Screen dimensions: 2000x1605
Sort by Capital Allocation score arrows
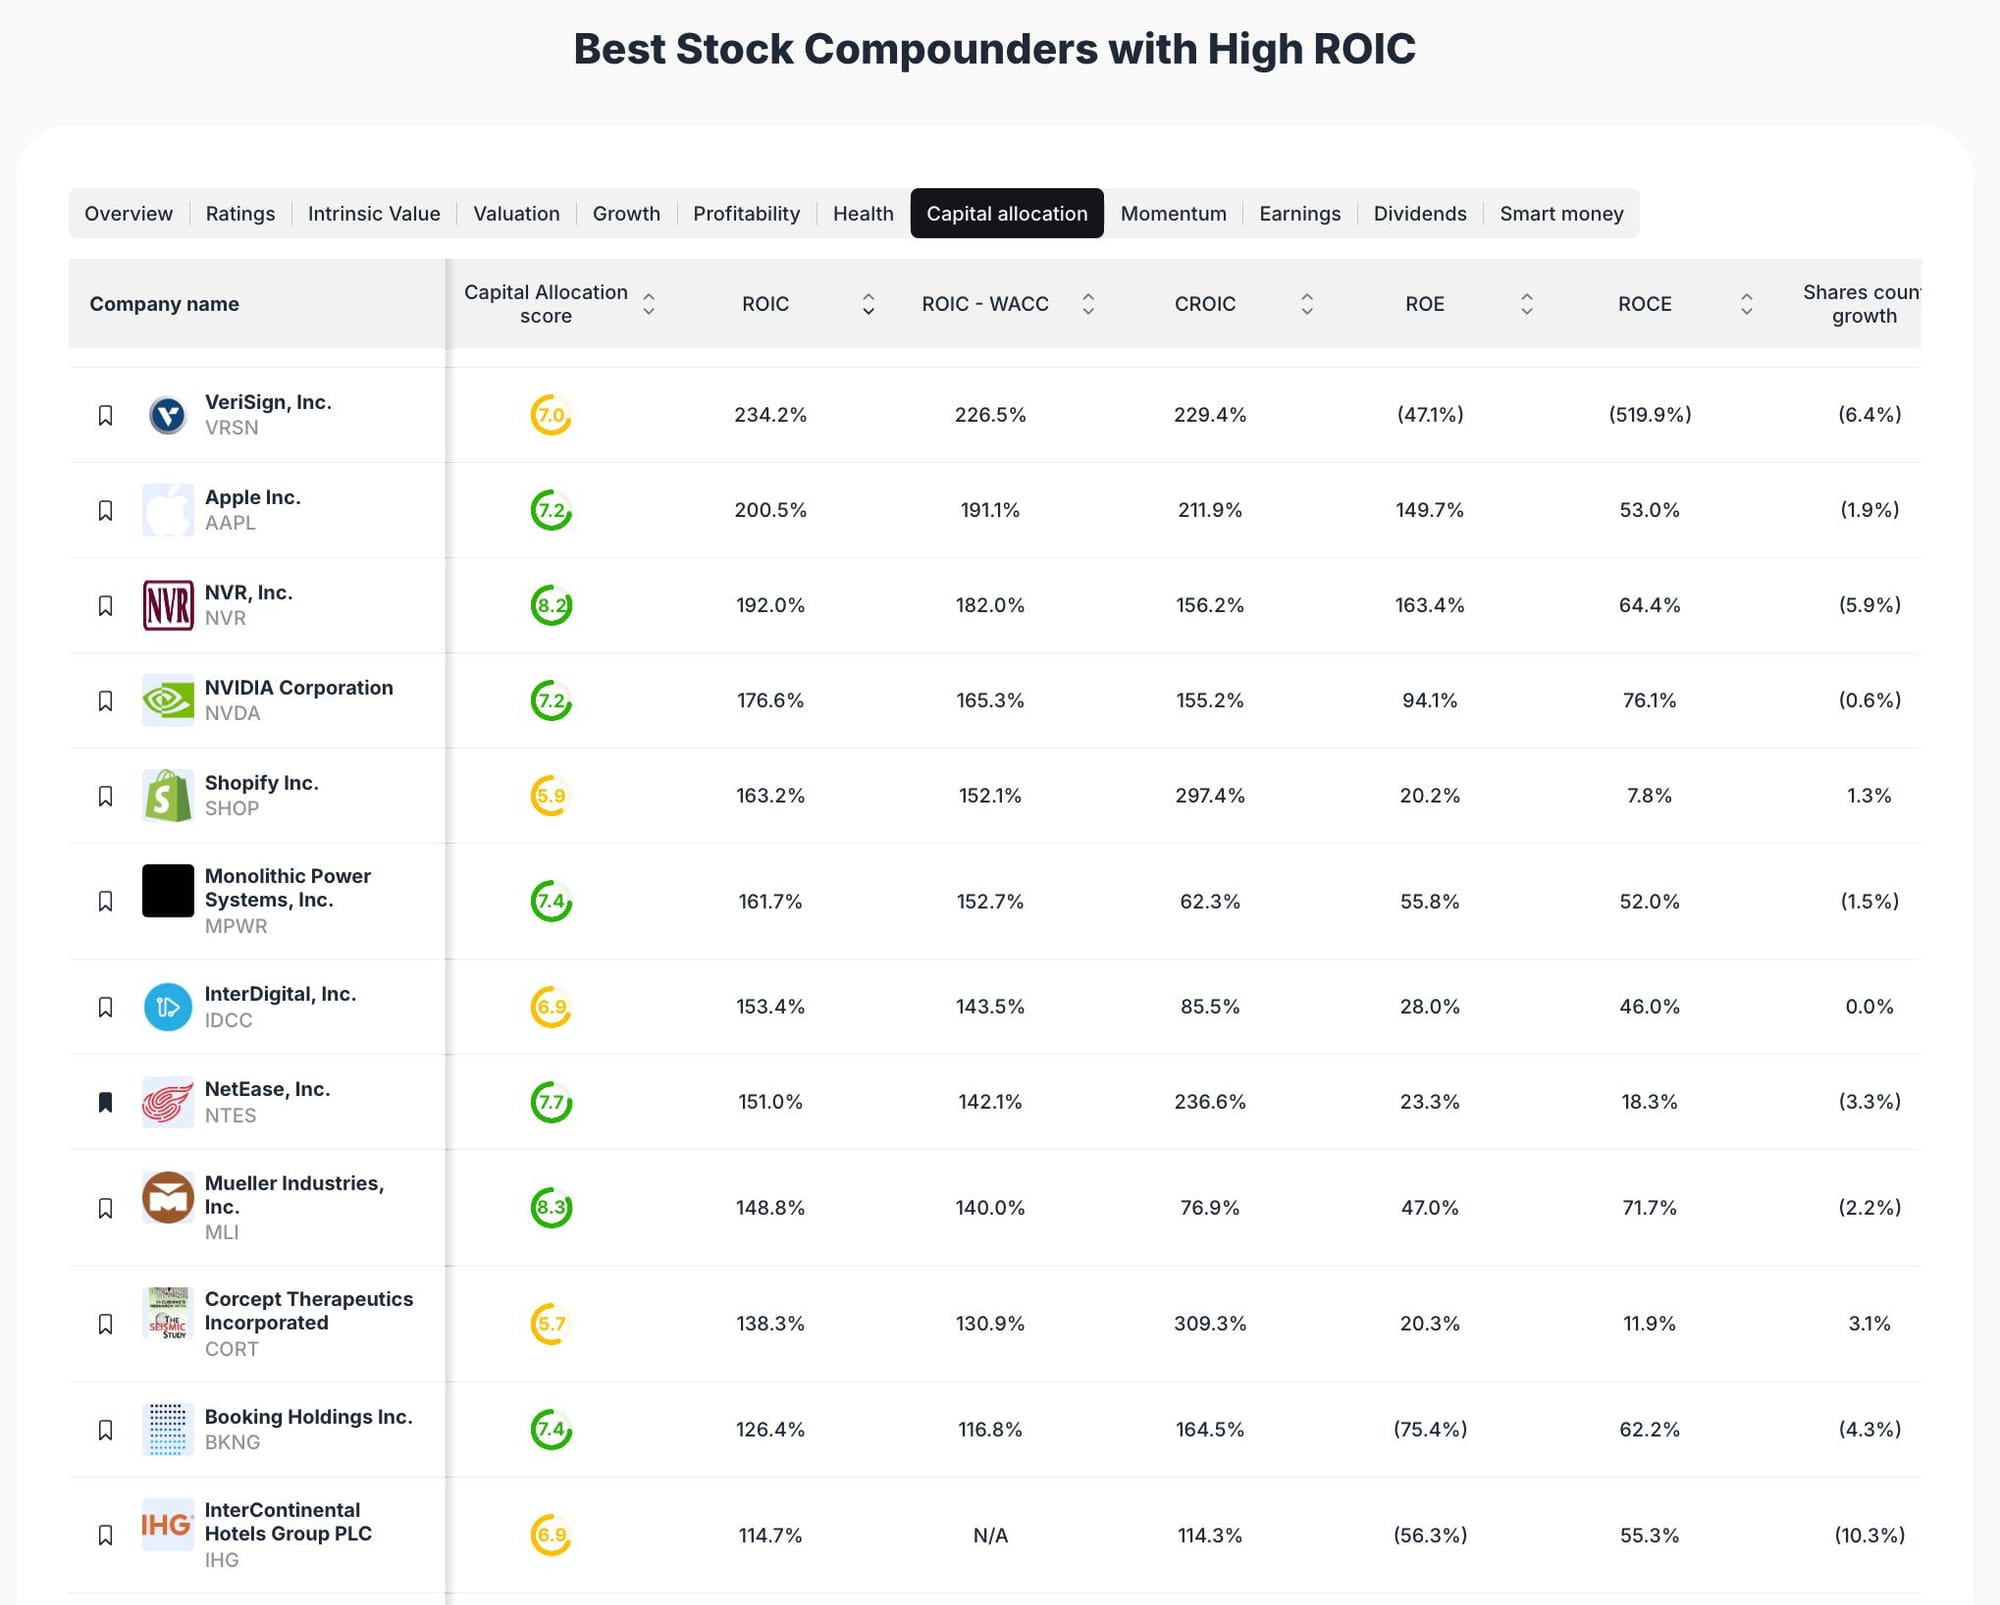pyautogui.click(x=648, y=304)
